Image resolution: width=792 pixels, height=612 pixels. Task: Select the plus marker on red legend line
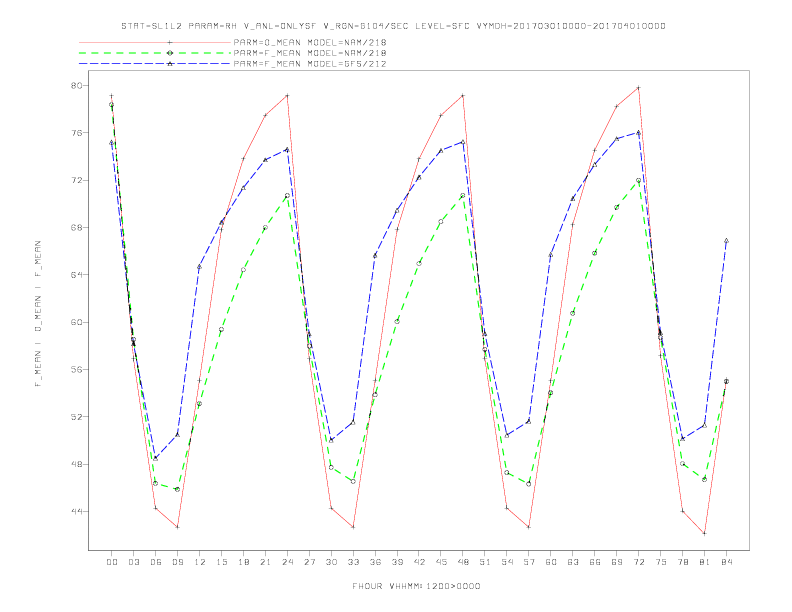170,42
